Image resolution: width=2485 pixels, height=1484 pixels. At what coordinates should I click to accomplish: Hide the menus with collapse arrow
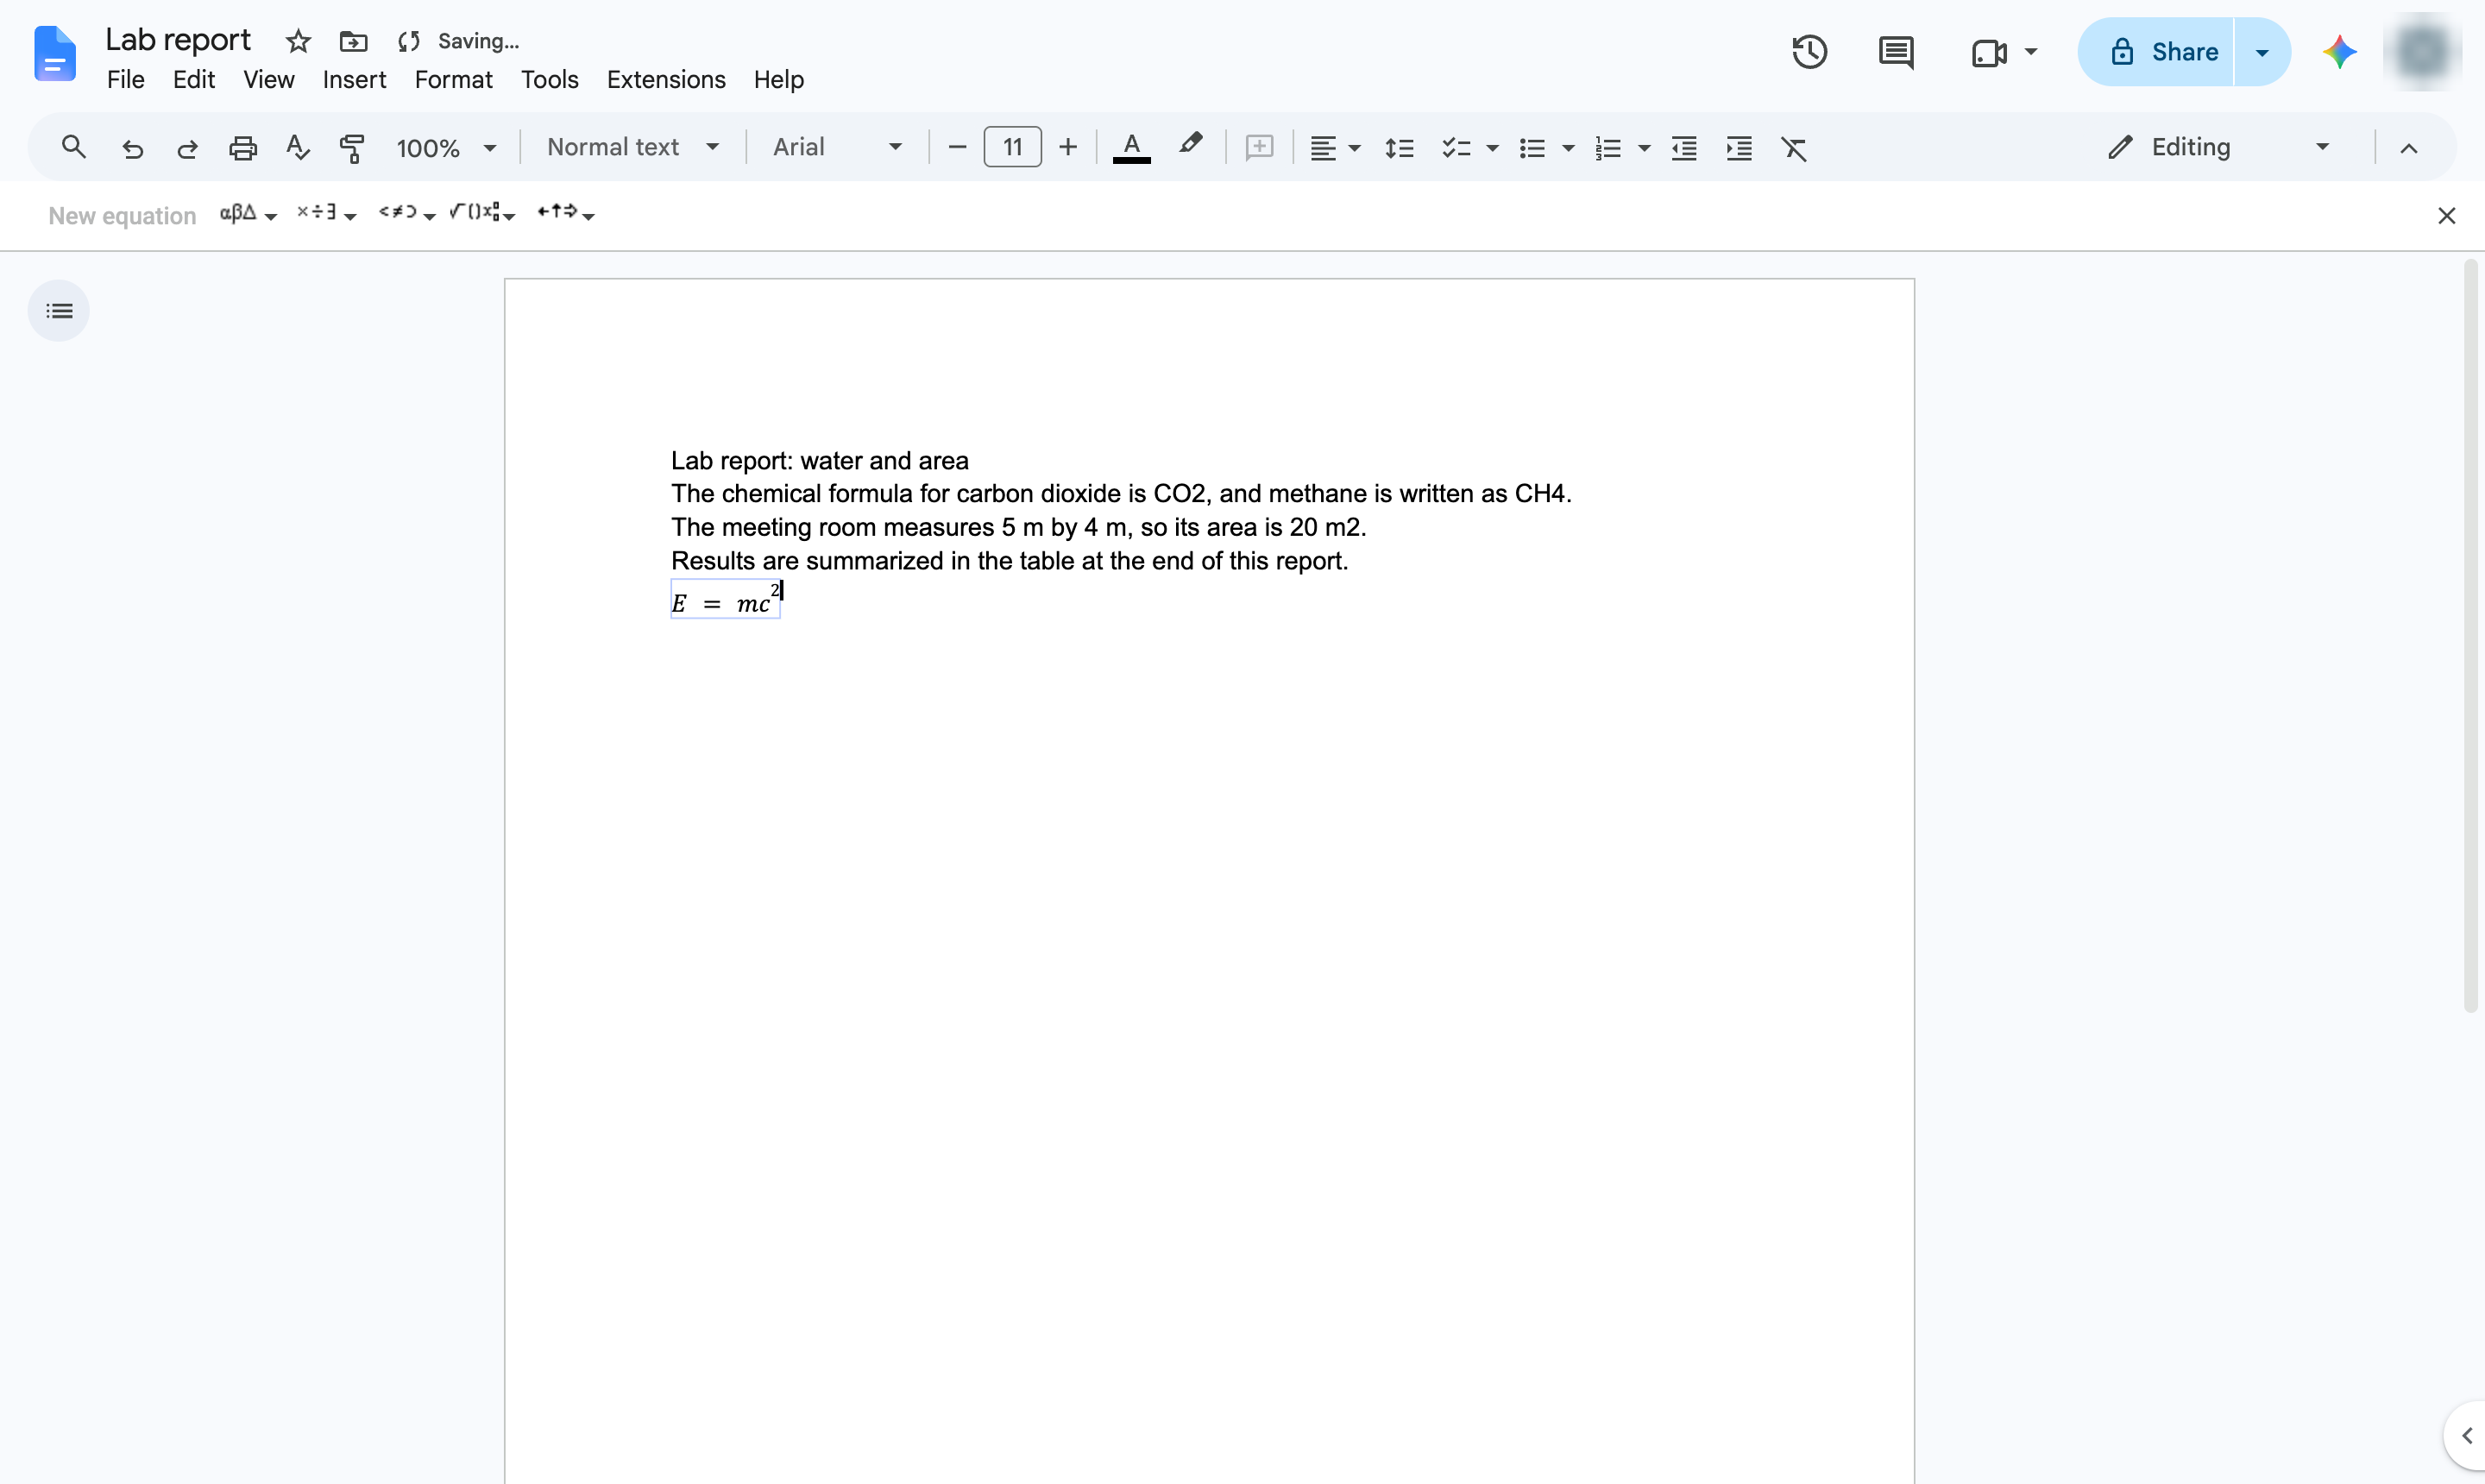click(x=2409, y=148)
